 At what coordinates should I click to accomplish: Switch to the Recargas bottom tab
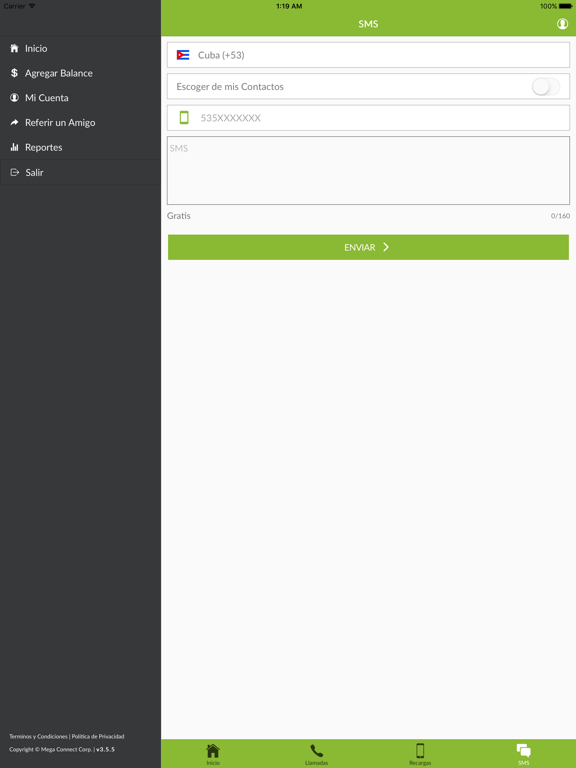(x=420, y=754)
